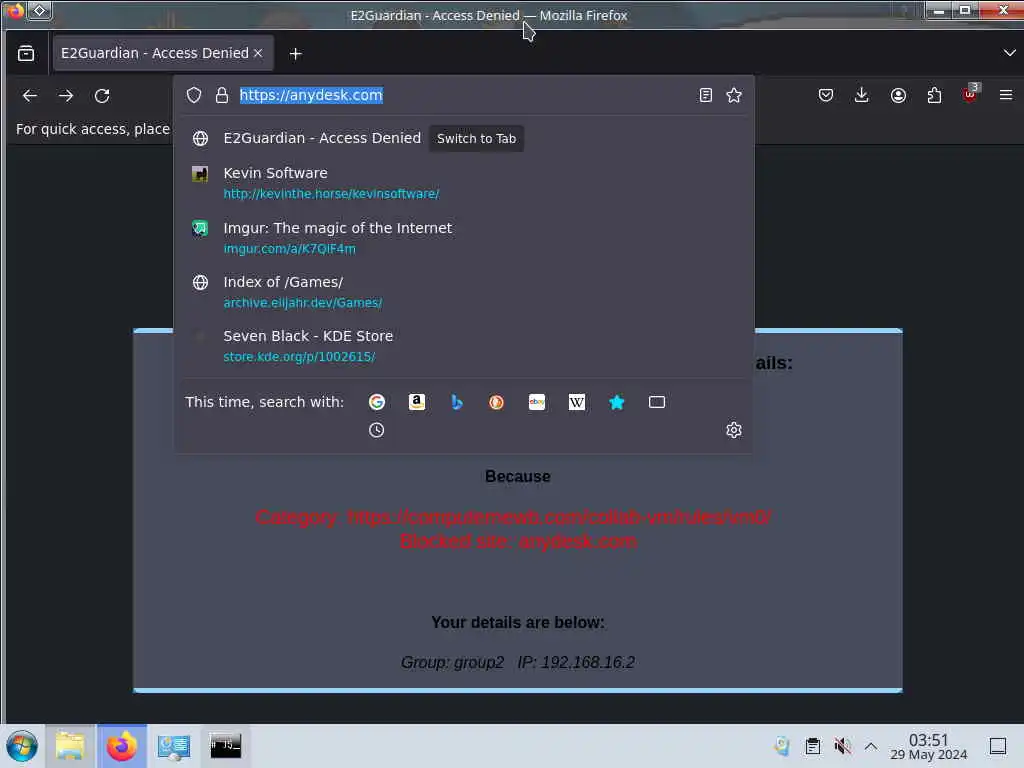Open the file manager from the taskbar

pos(70,746)
